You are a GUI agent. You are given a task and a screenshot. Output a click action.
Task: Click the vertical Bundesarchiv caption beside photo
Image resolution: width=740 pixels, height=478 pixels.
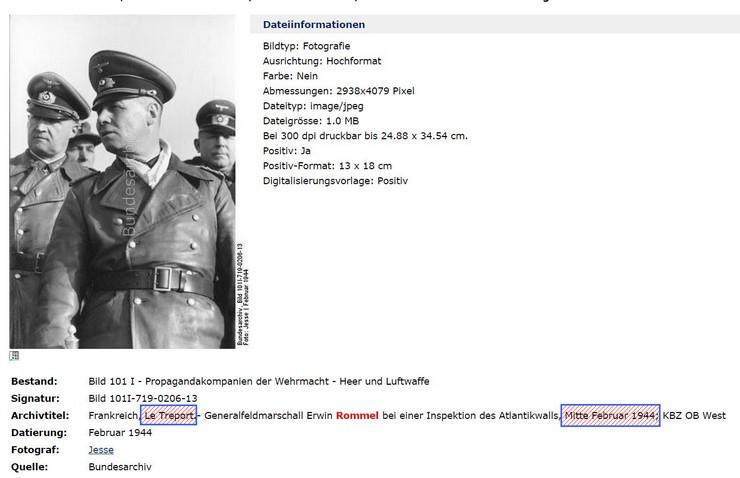[243, 294]
